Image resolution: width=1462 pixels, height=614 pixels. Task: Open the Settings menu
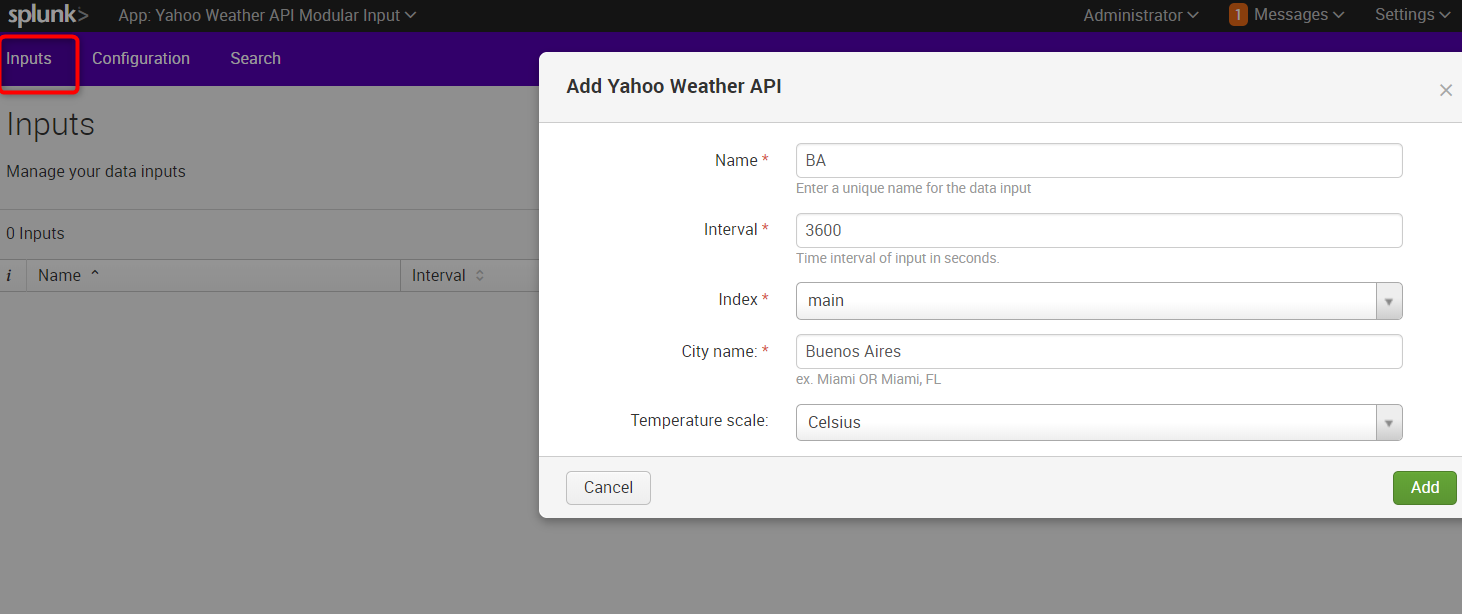[1412, 14]
